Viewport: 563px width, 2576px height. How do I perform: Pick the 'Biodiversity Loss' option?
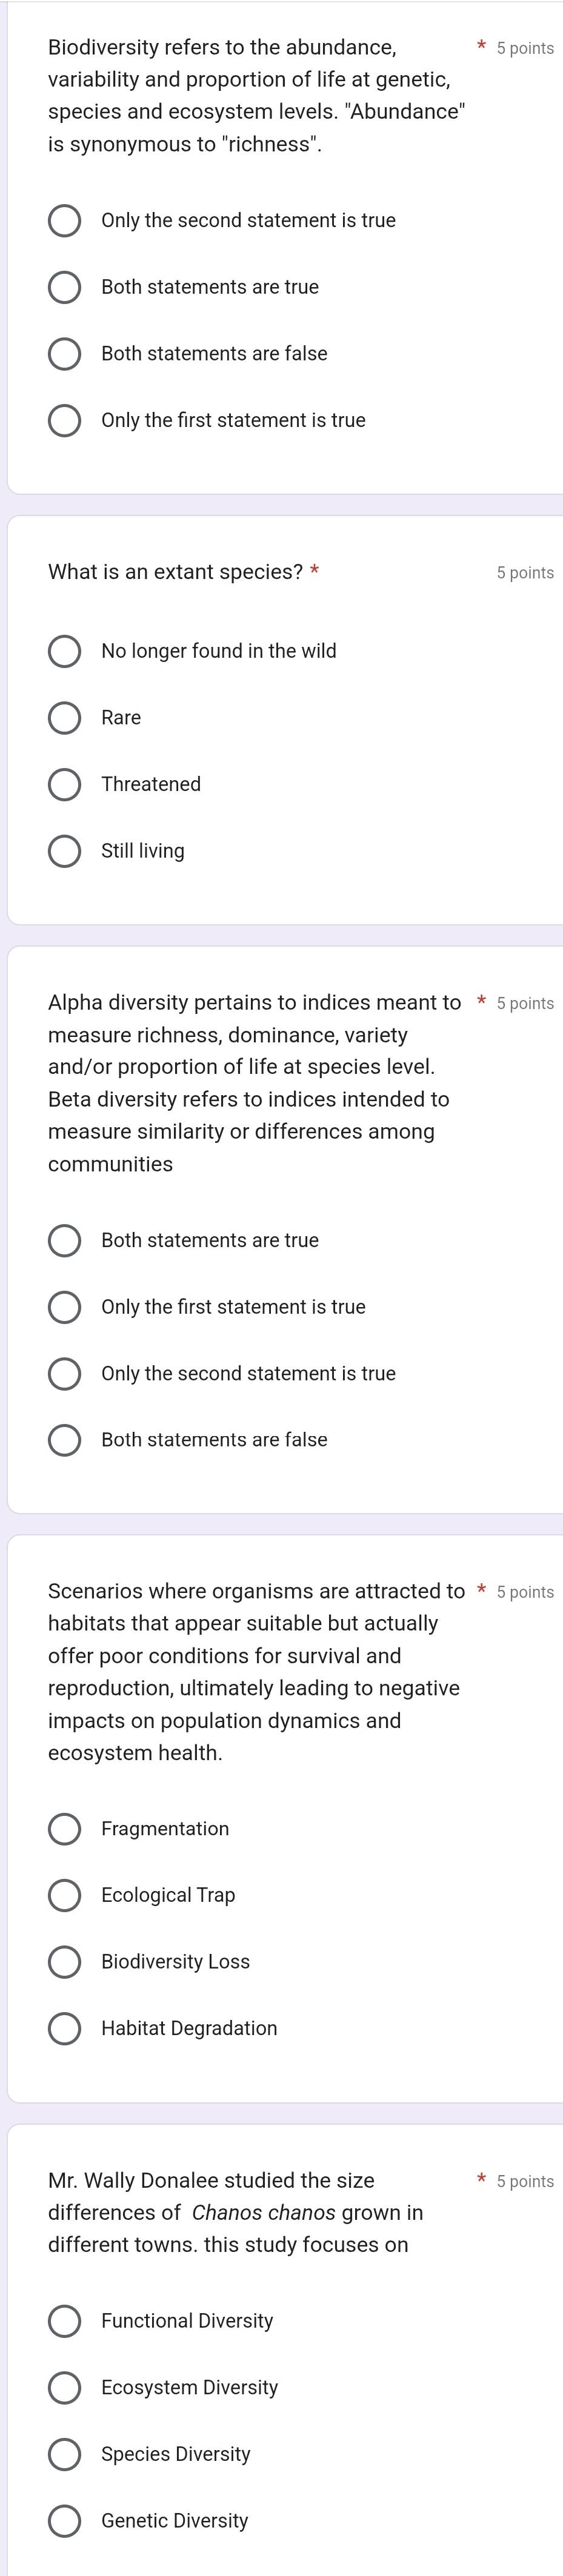(65, 1962)
